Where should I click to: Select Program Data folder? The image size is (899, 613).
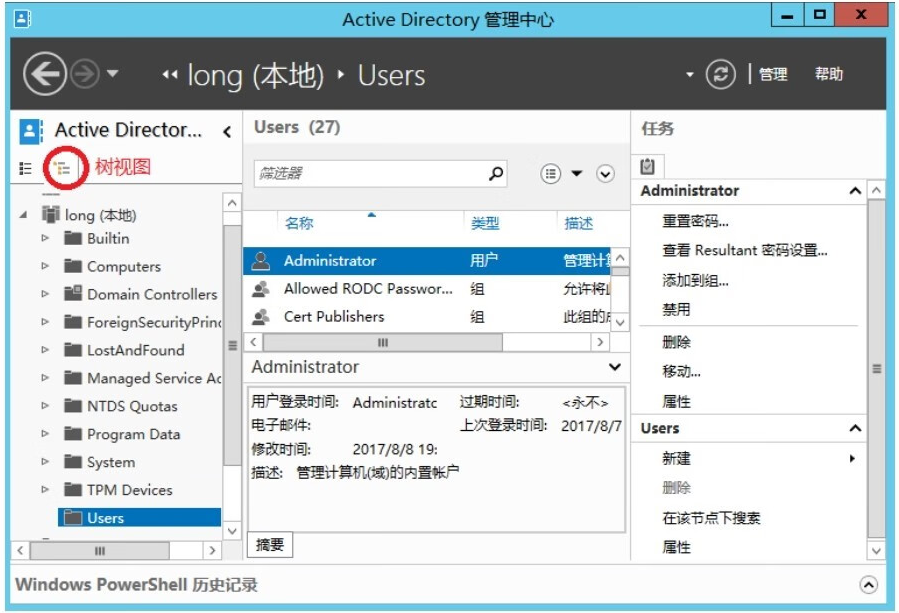click(x=134, y=434)
